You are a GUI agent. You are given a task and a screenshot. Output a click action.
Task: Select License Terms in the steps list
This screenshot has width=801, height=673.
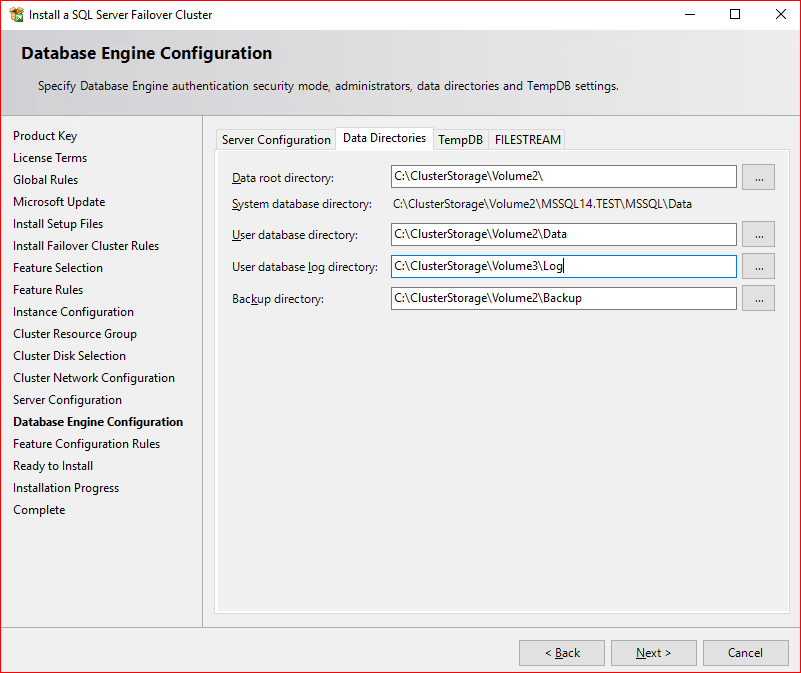50,158
